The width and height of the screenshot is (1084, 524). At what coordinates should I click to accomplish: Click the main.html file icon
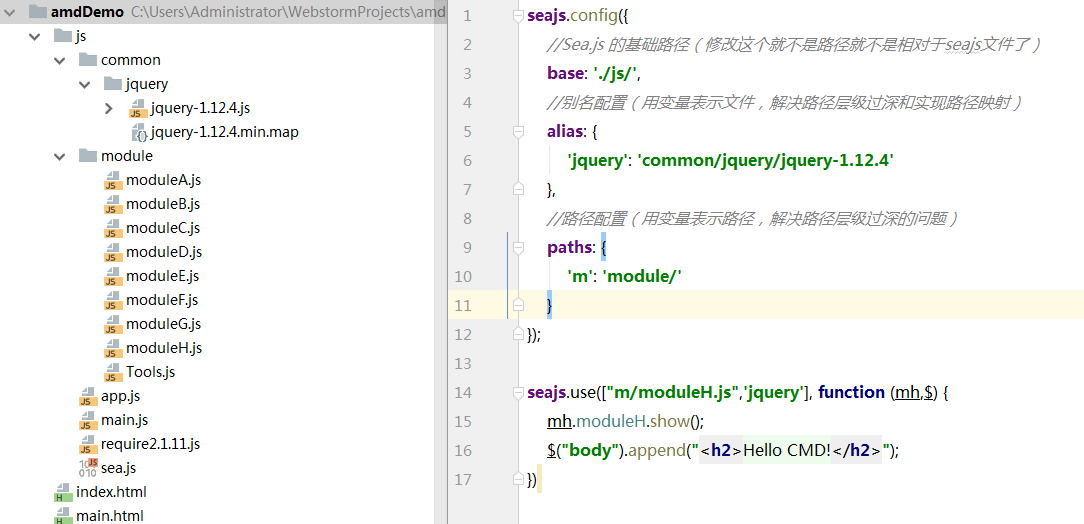(x=63, y=516)
